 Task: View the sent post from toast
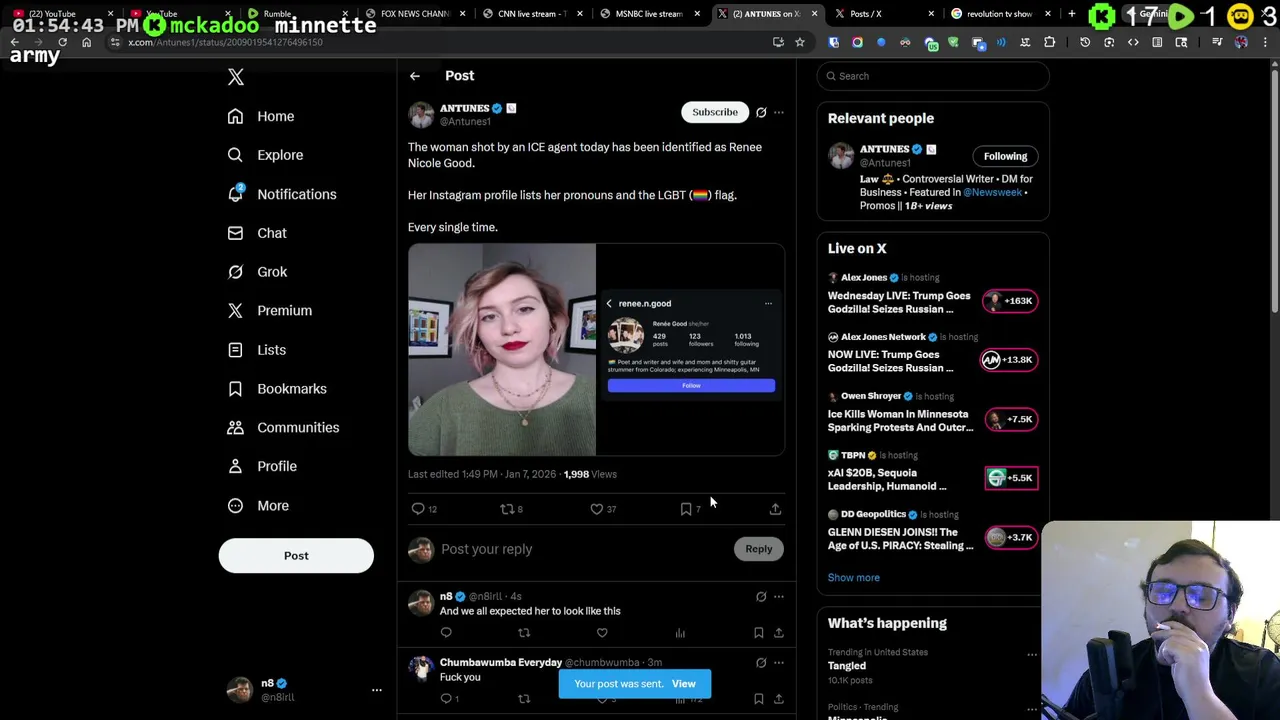(684, 684)
